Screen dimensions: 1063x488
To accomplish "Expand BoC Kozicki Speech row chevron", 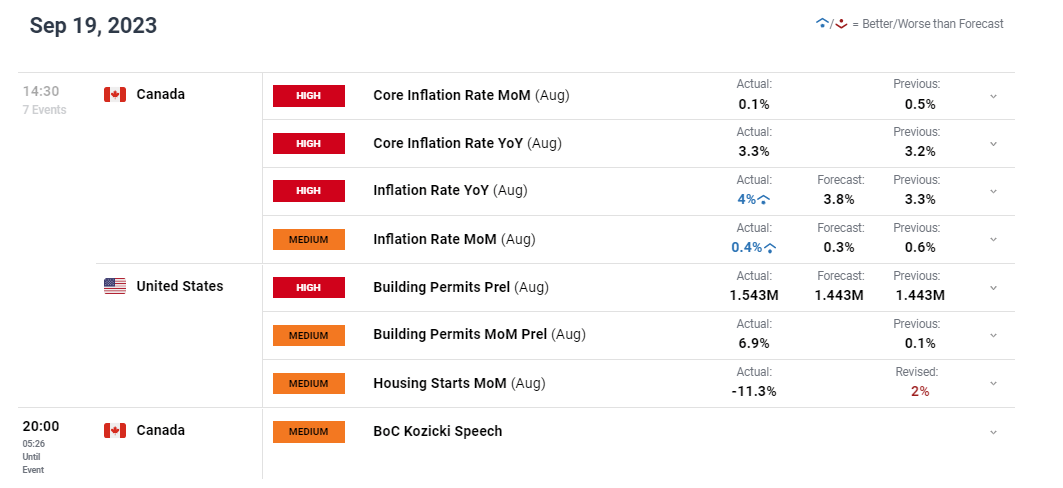I will point(993,432).
